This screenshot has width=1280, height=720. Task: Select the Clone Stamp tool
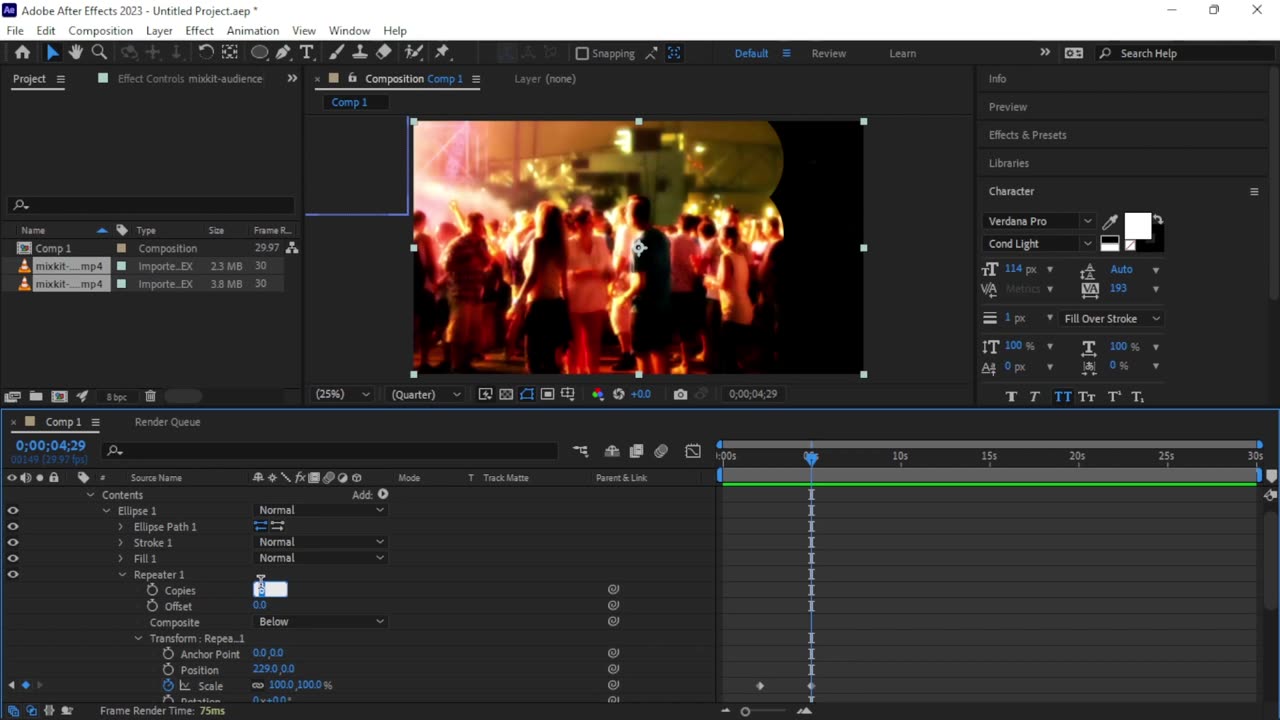click(360, 53)
